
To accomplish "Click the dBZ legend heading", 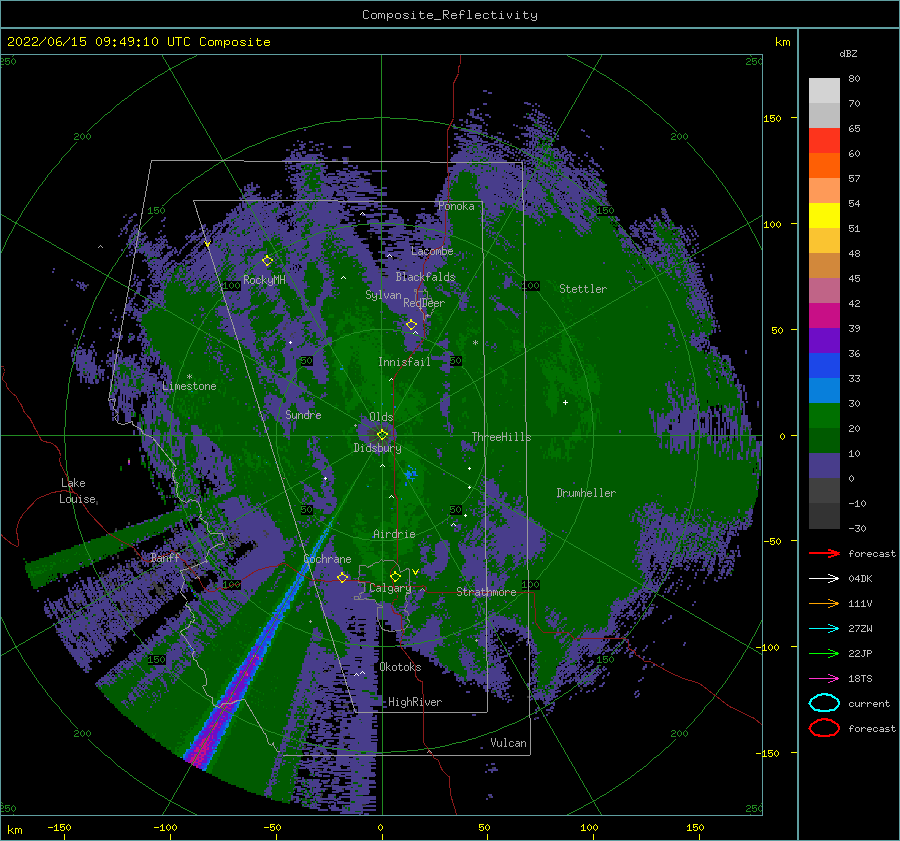I will coord(848,53).
